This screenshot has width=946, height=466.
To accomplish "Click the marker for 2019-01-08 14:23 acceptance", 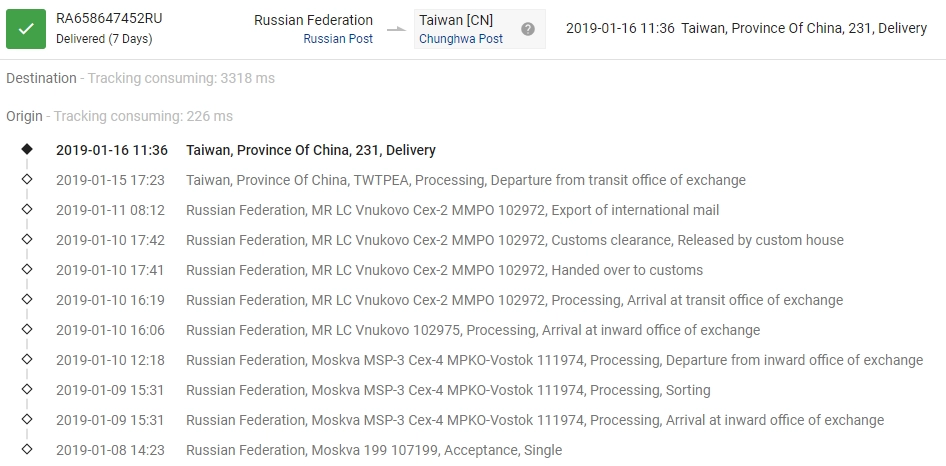I will coord(27,450).
